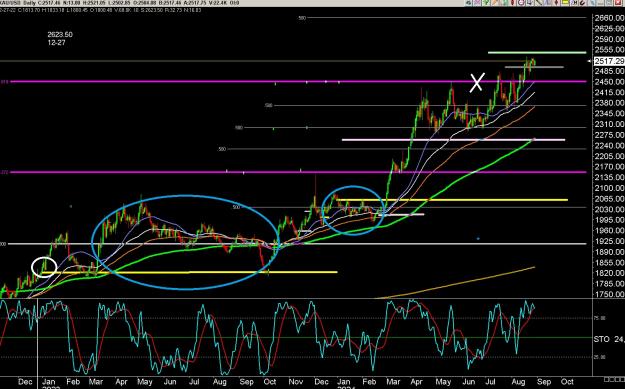Image resolution: width=625 pixels, height=389 pixels.
Task: Click the 2450.00 price axis label
Action: click(609, 82)
